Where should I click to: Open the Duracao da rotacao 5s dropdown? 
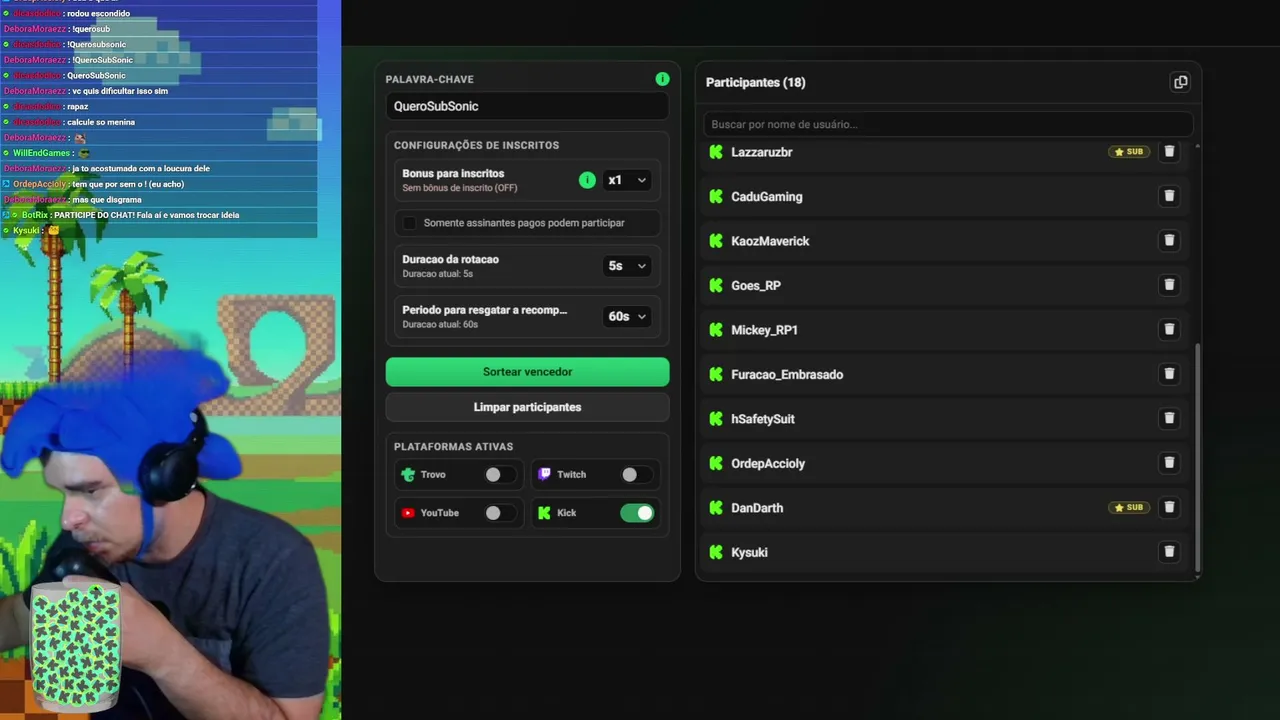click(x=627, y=266)
